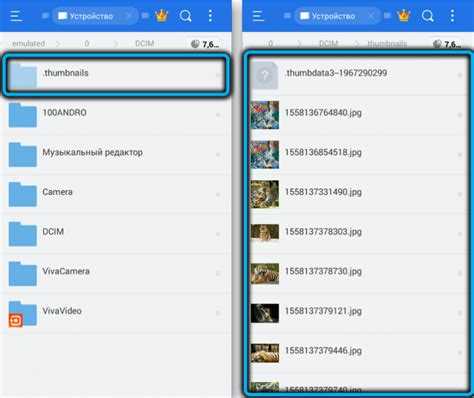Tap the .thumbnails folder icon

click(23, 75)
